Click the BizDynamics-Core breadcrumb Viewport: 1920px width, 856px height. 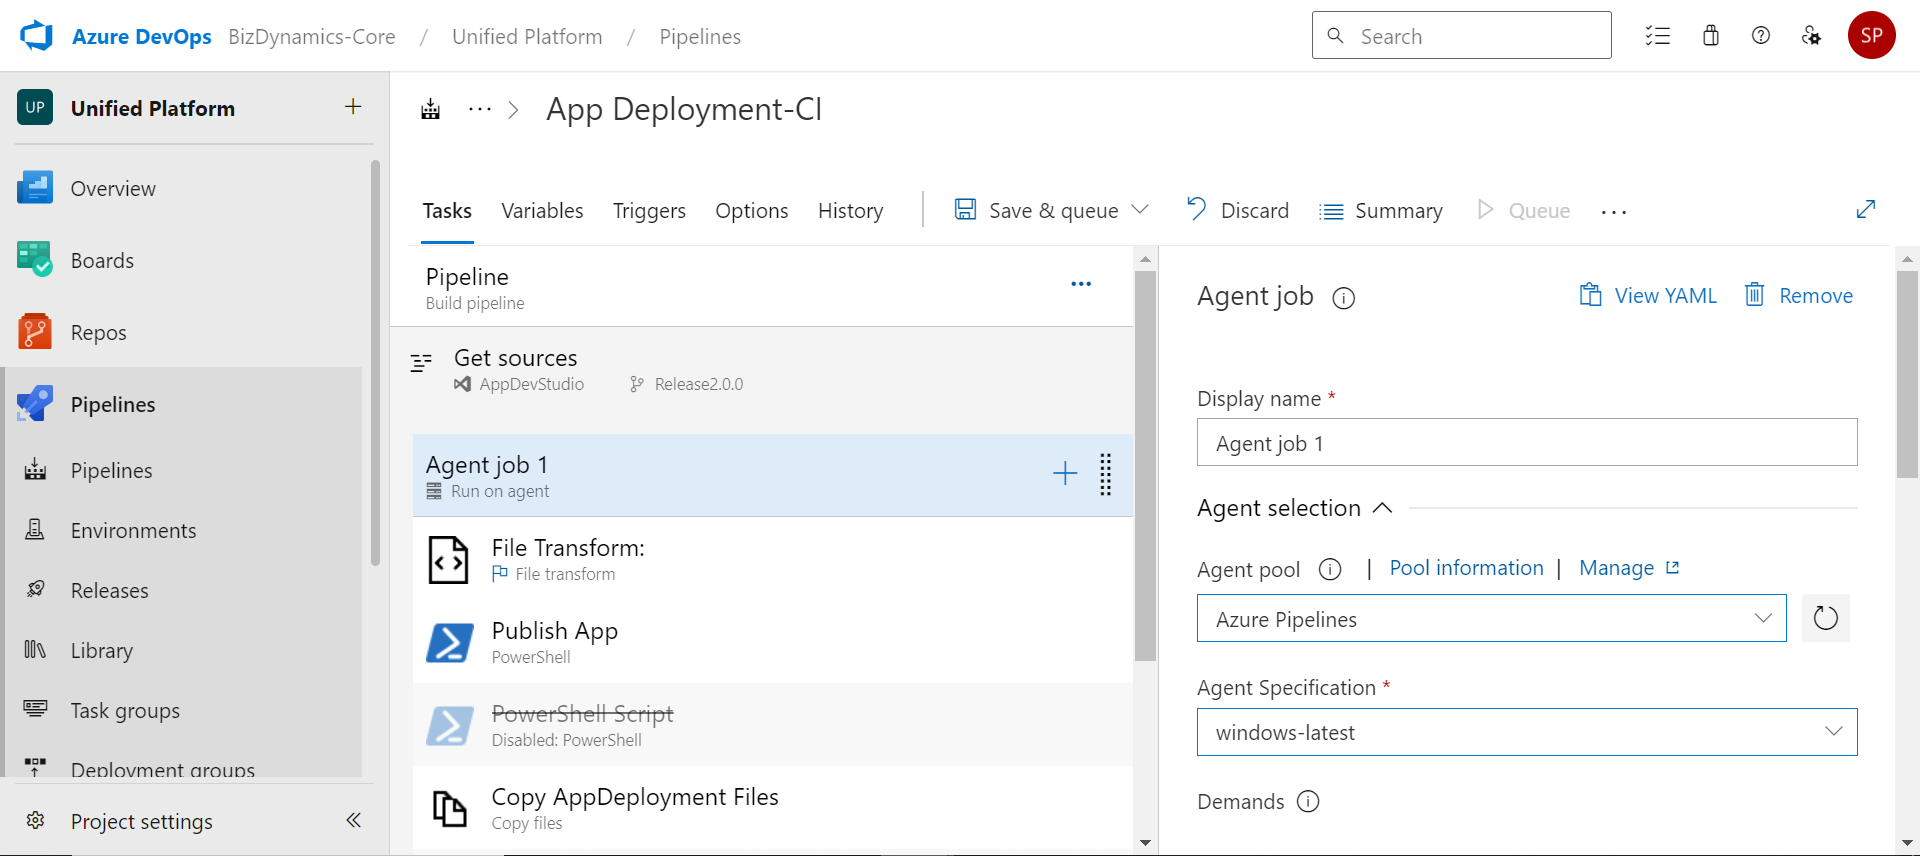pyautogui.click(x=312, y=36)
